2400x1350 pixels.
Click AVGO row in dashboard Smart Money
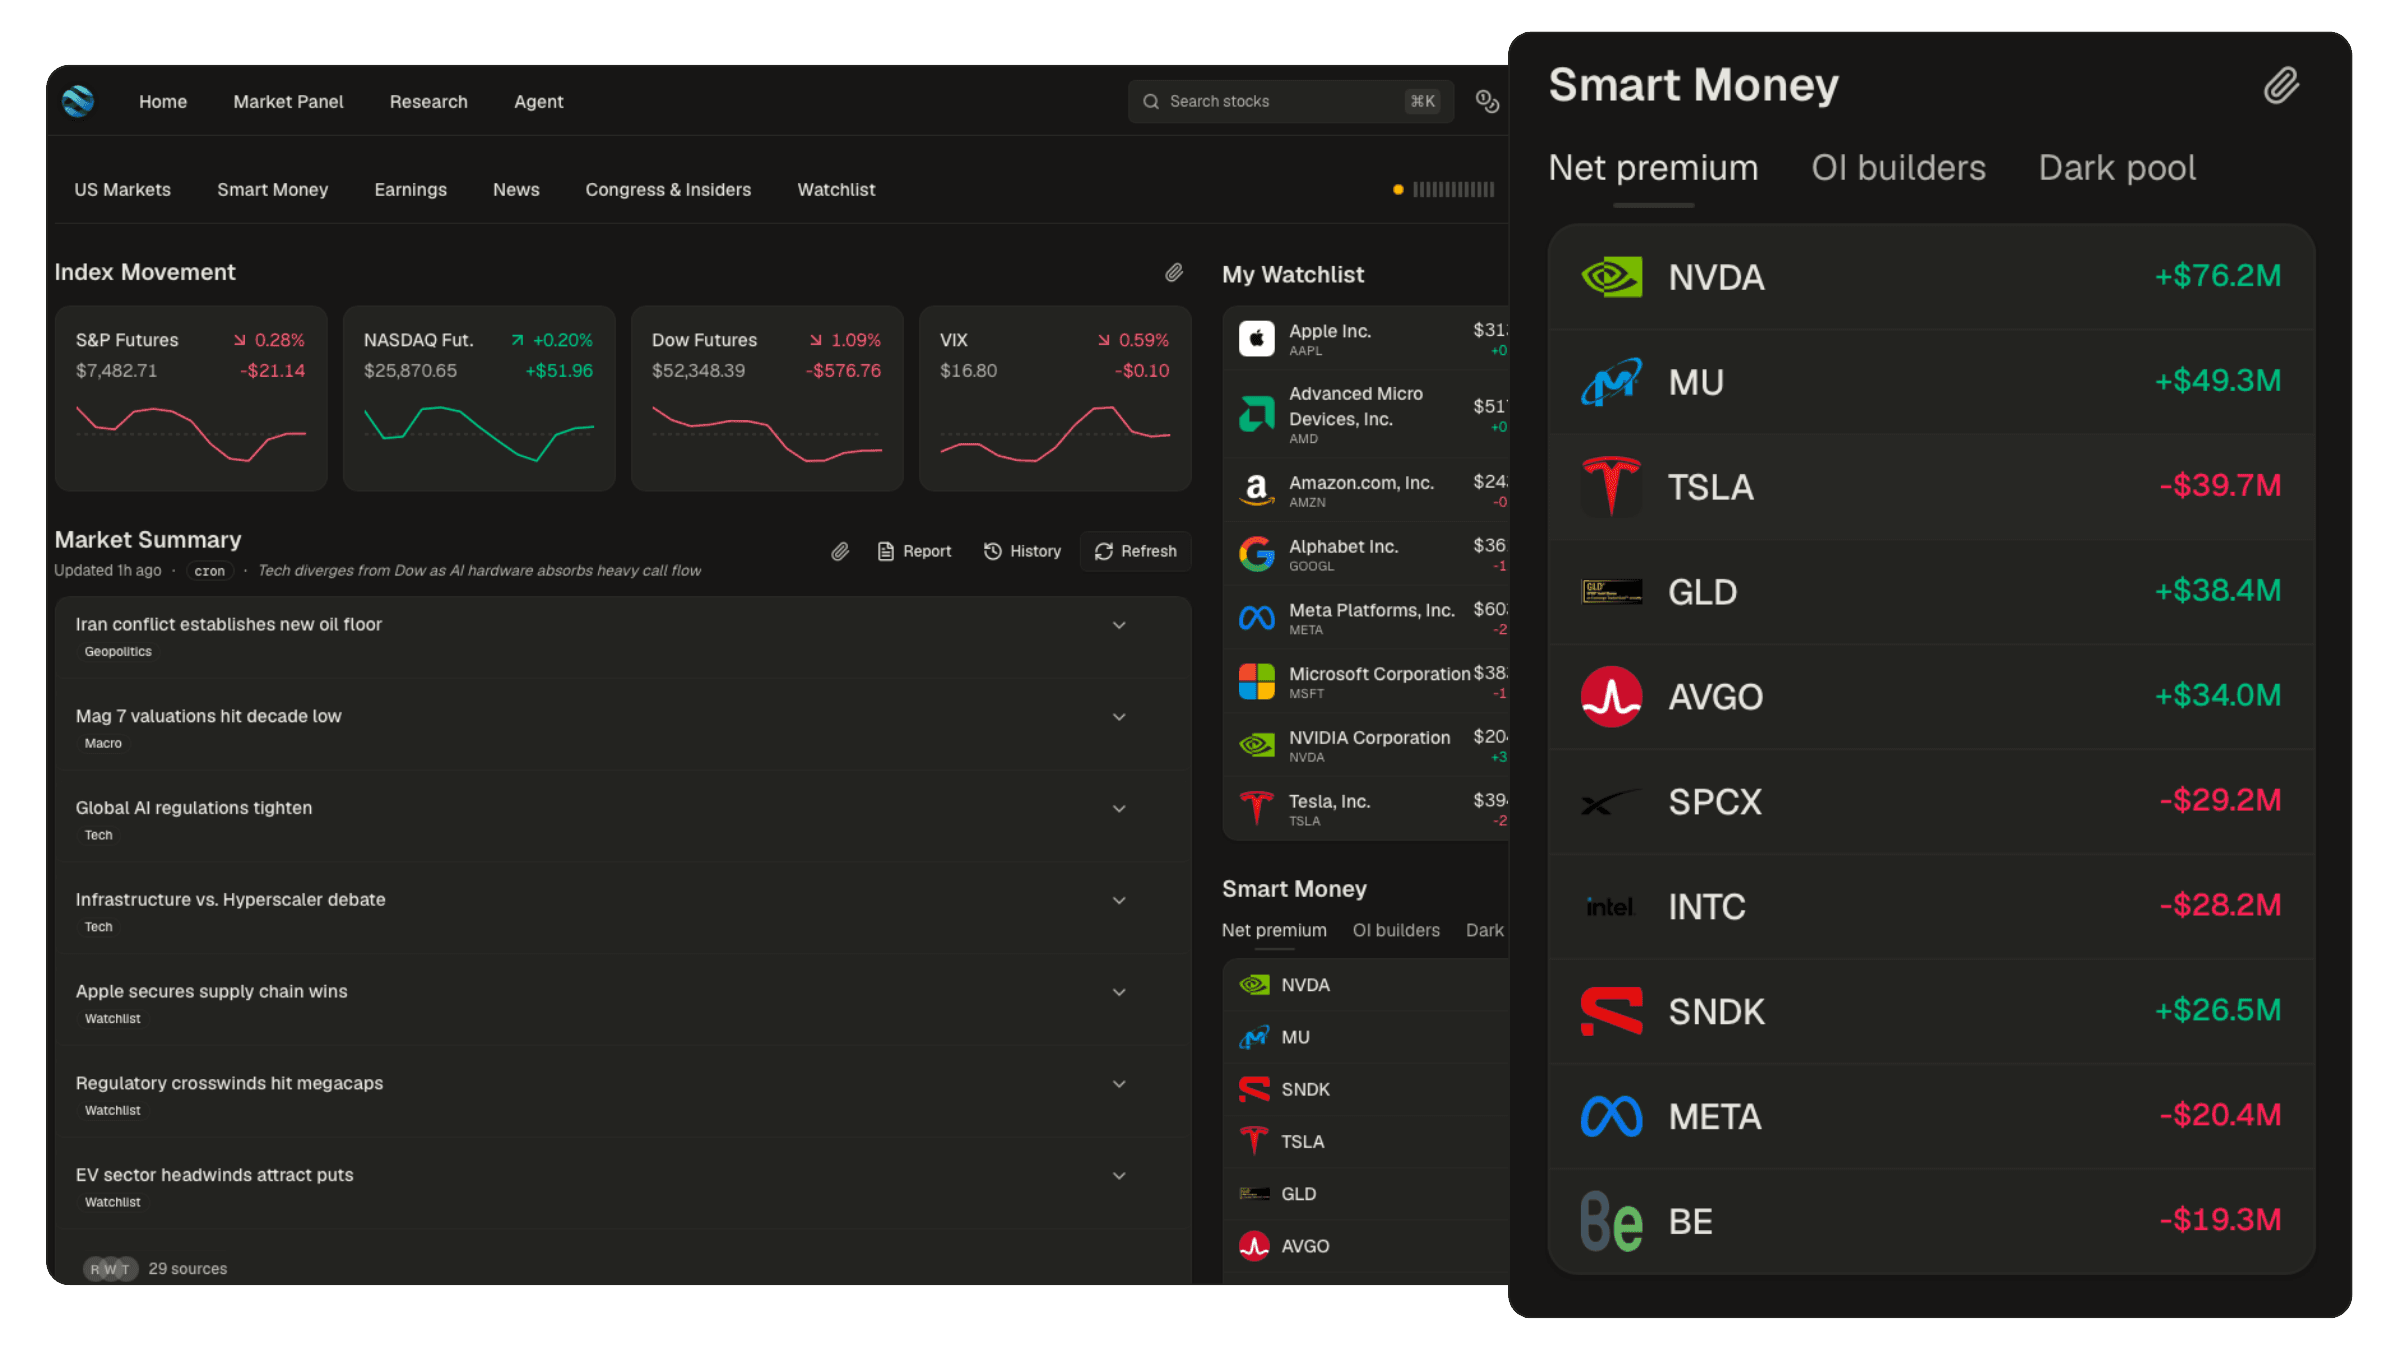[x=1366, y=1246]
